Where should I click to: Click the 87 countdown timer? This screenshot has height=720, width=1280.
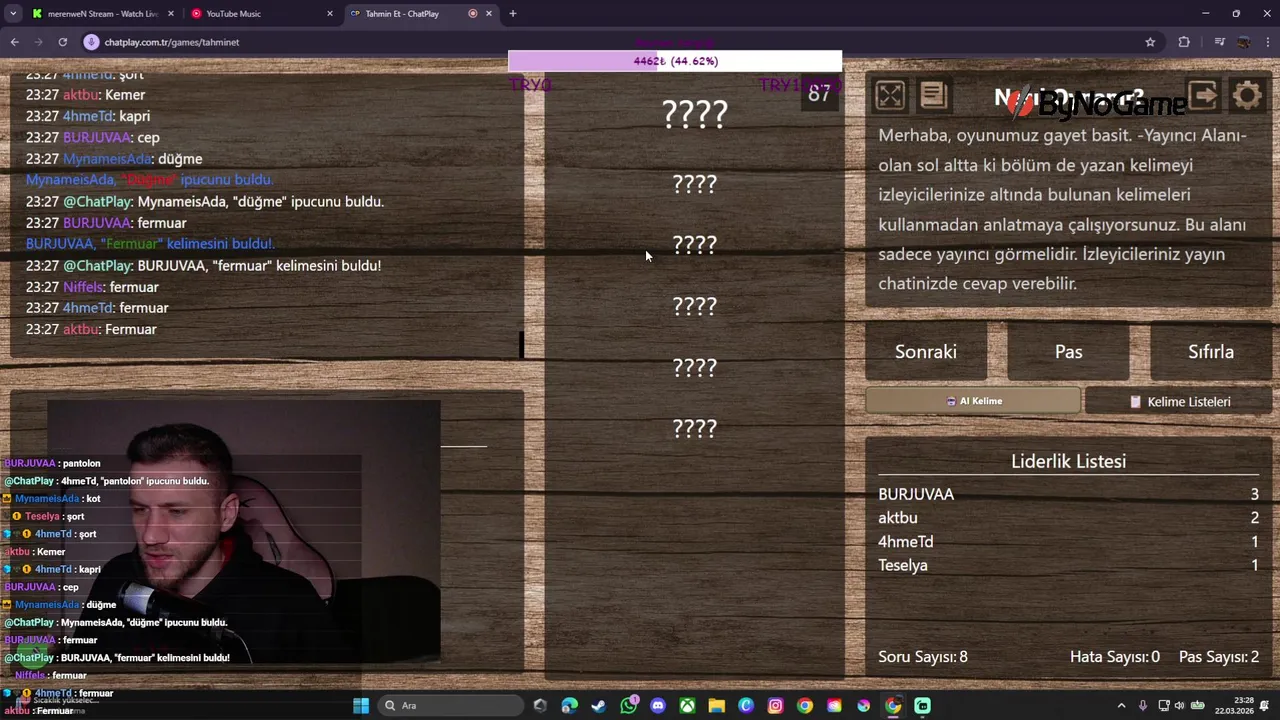click(x=819, y=93)
